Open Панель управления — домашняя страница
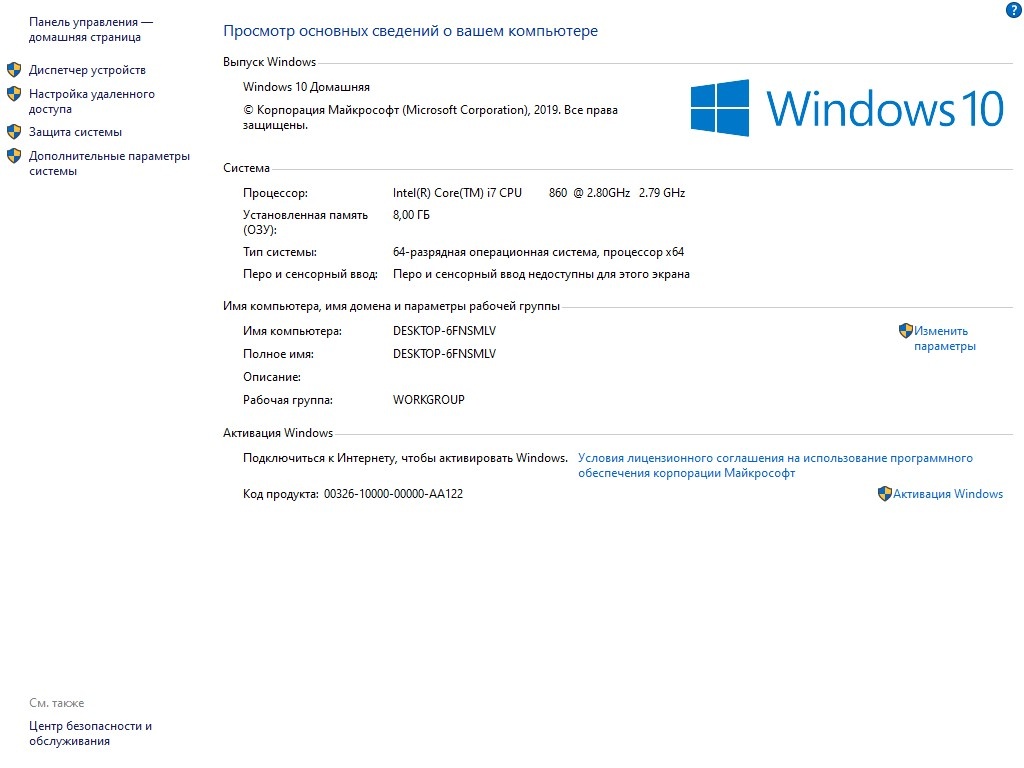 [x=90, y=29]
